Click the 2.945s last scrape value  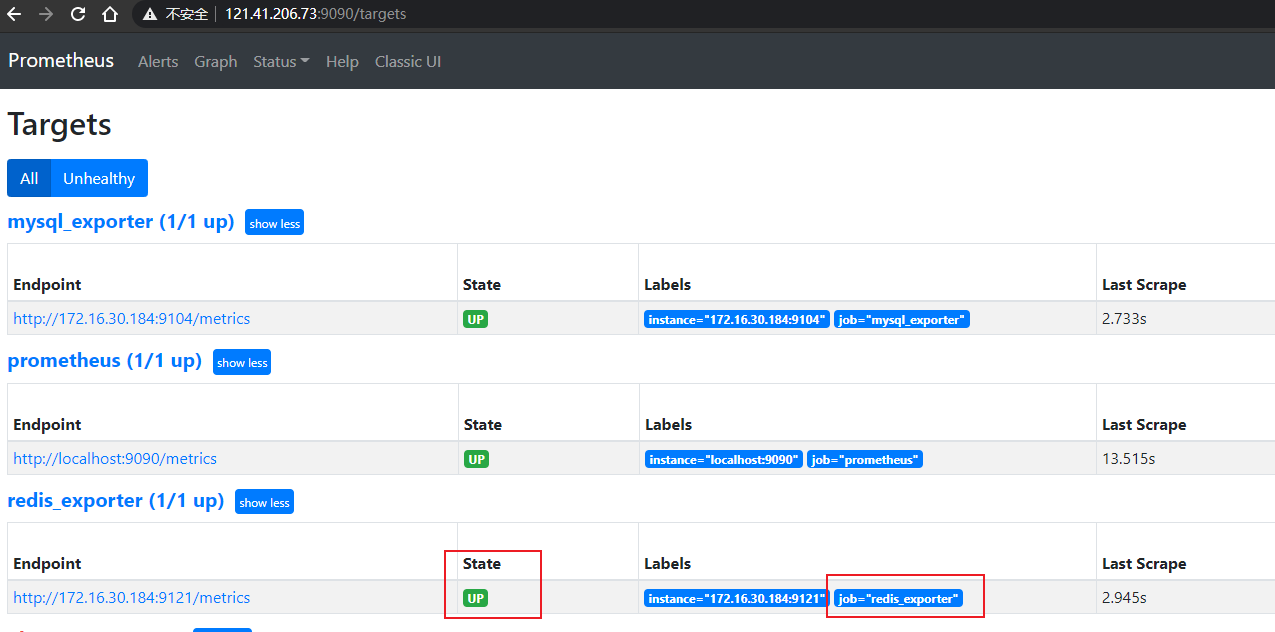(x=1124, y=598)
